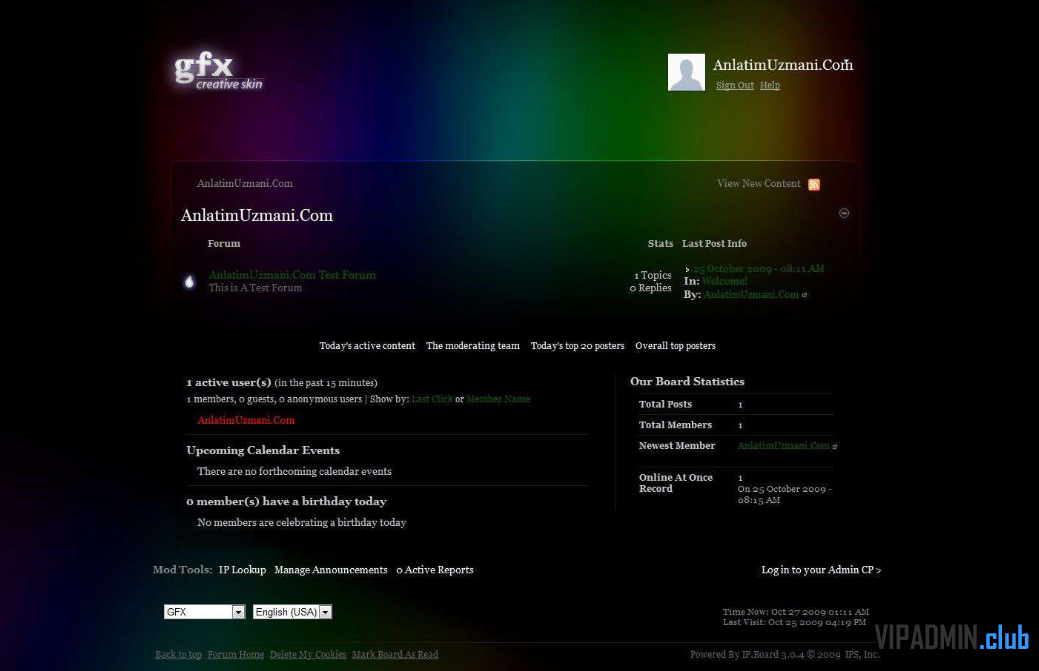This screenshot has width=1039, height=671.
Task: Go to the 25 October 2009 last post
Action: (759, 268)
